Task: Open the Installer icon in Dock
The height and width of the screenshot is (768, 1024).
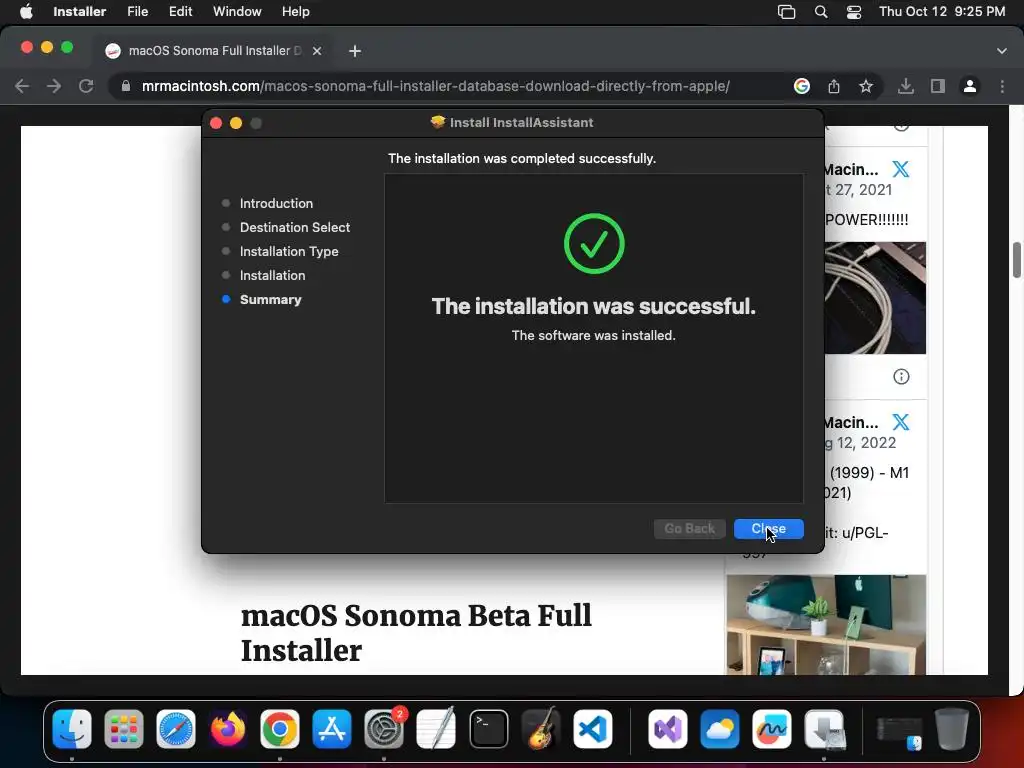Action: pyautogui.click(x=825, y=729)
